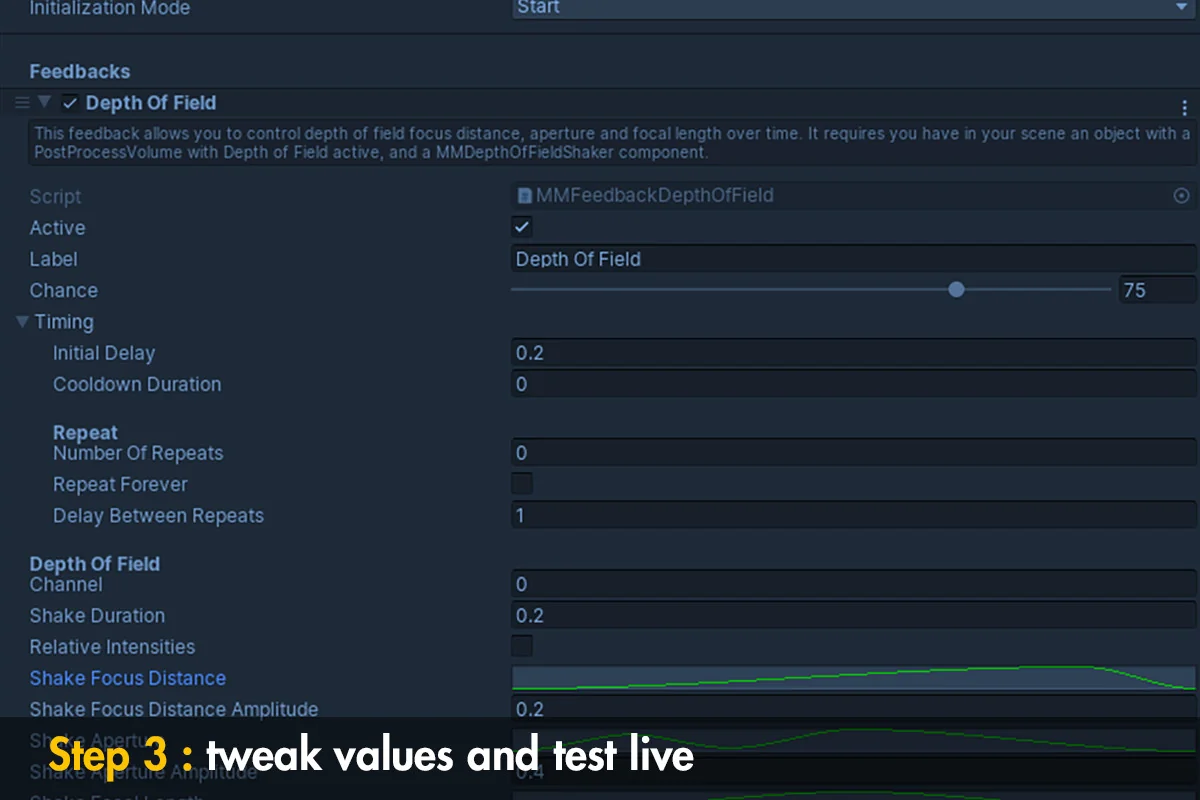Open the three-dot menu for Depth Of Field

[x=1185, y=107]
